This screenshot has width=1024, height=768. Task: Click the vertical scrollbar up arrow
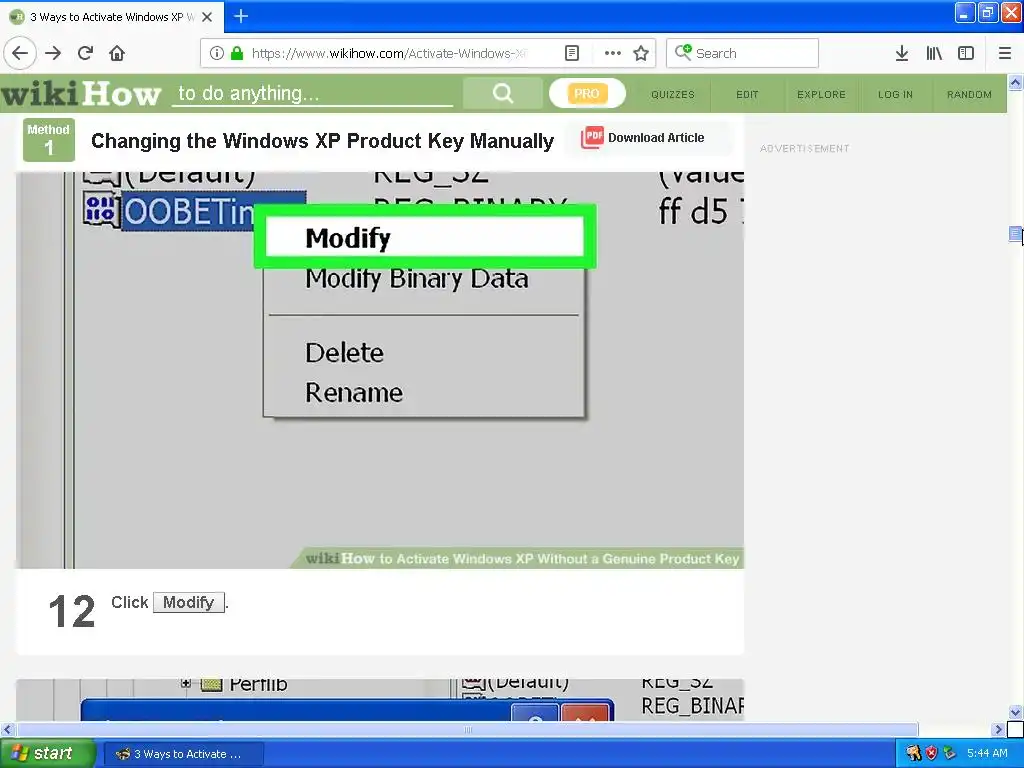1015,82
